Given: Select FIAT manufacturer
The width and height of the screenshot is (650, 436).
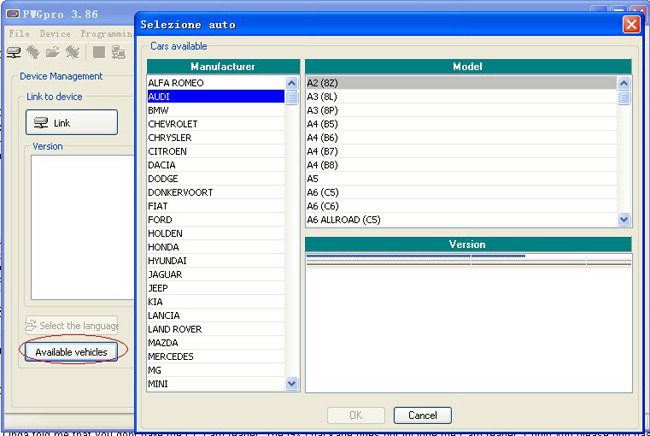Looking at the screenshot, I should click(x=216, y=206).
